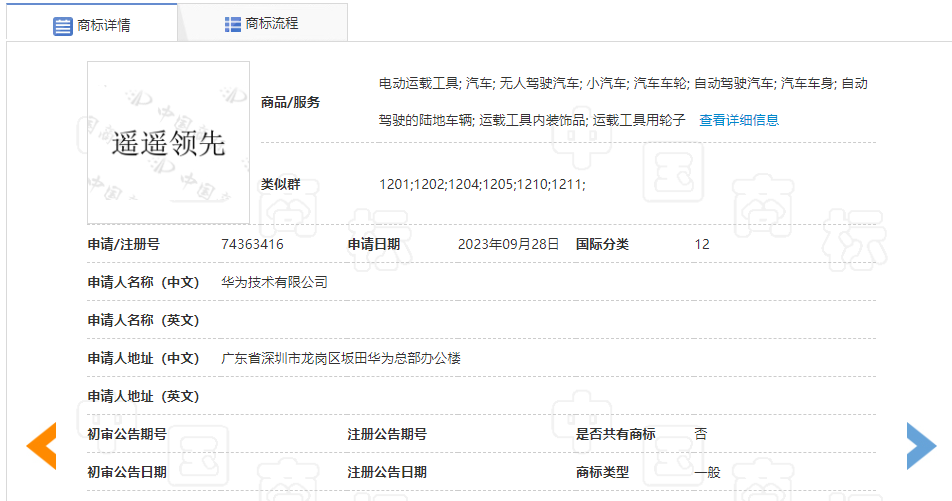Click the 申请/注册号 label
This screenshot has height=501, width=952.
124,244
